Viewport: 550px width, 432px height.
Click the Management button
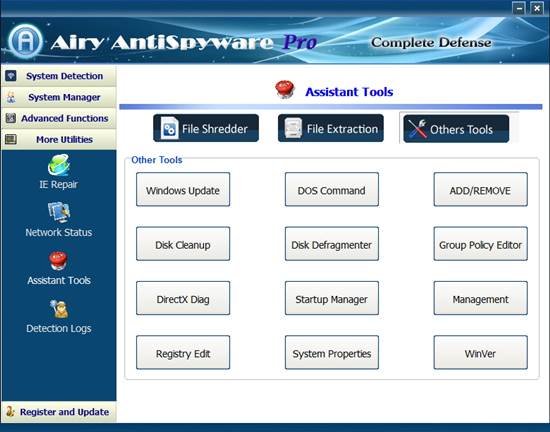pyautogui.click(x=481, y=298)
